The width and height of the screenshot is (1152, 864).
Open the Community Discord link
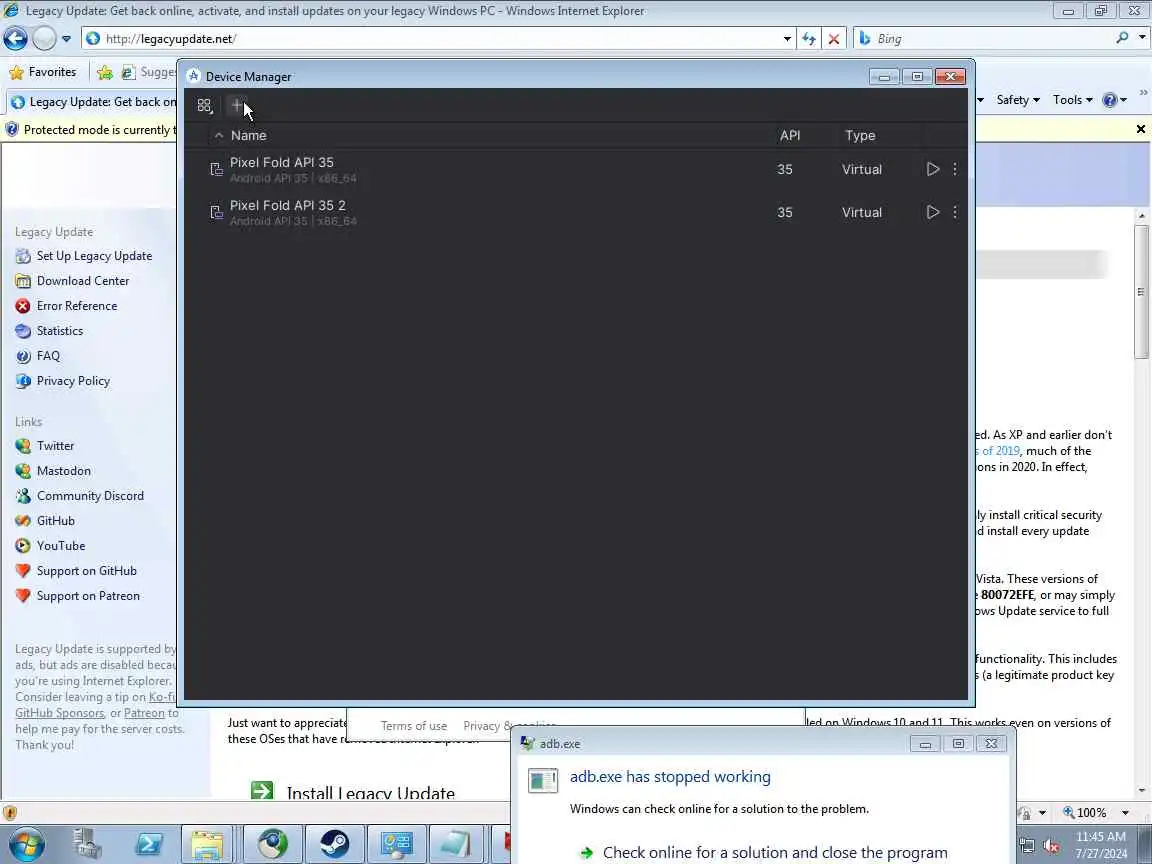pos(90,496)
